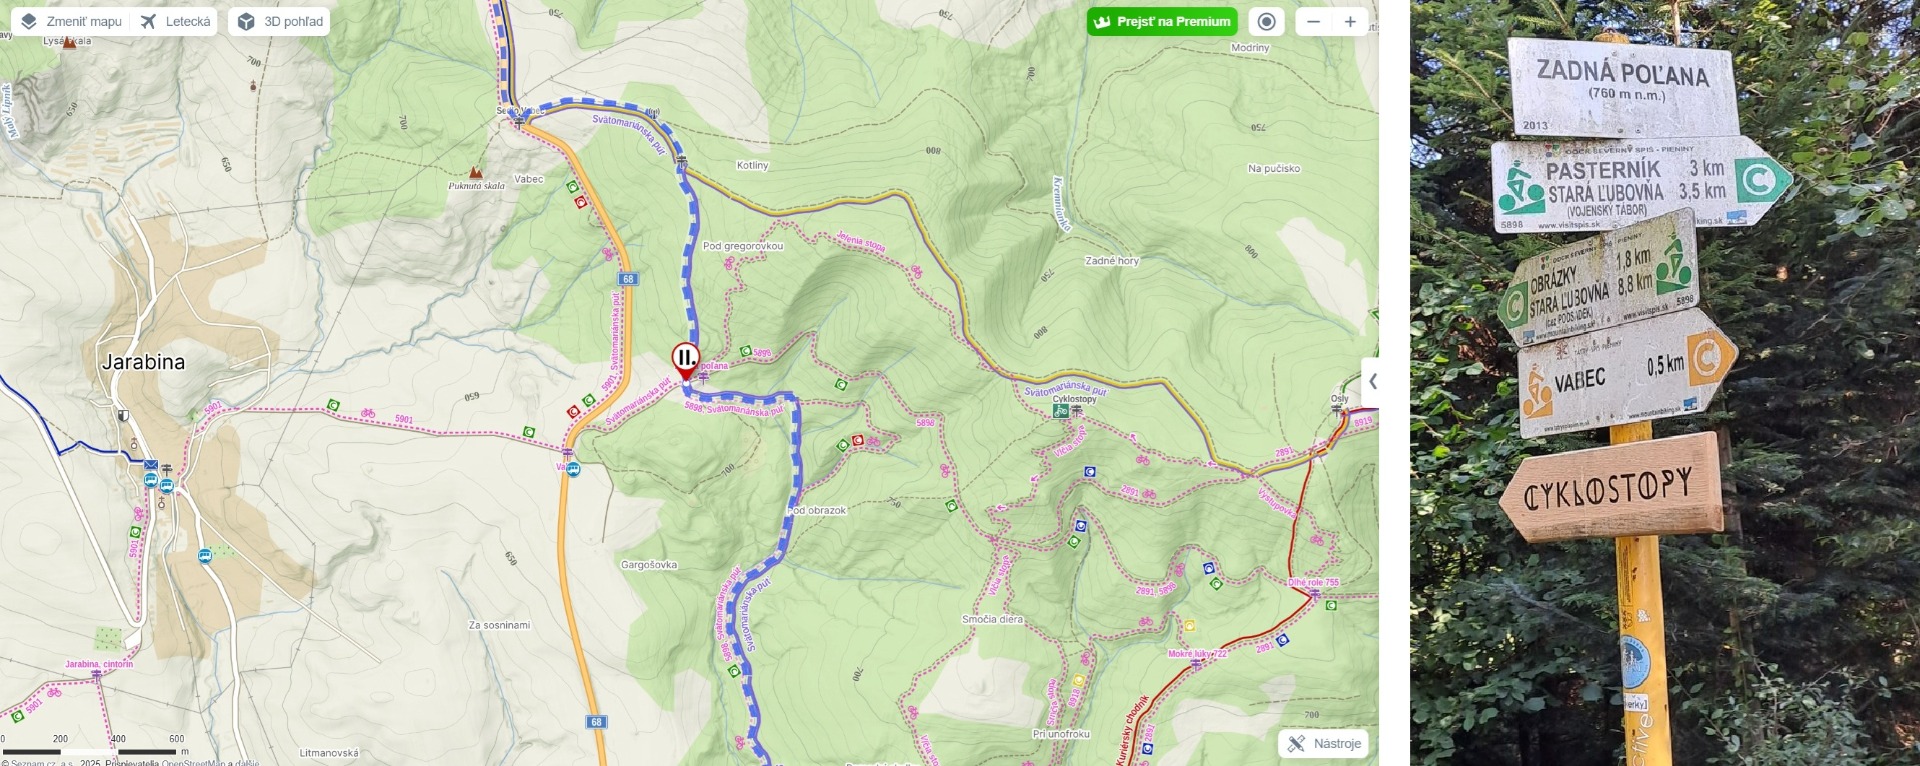Open the Nástroje tools menu
The image size is (1920, 766).
(1324, 743)
